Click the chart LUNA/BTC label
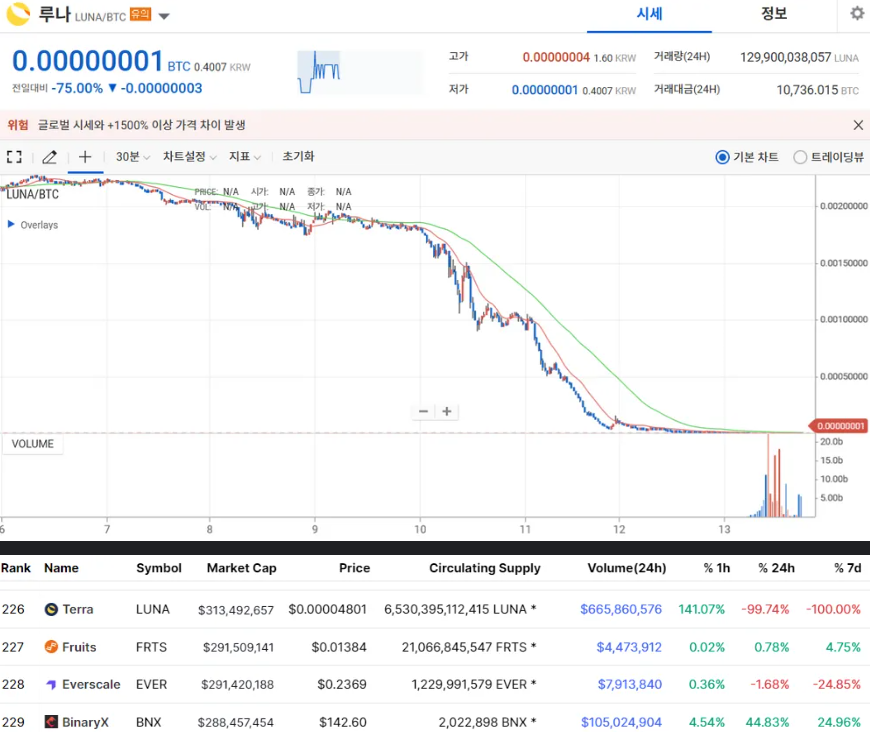Image resolution: width=870 pixels, height=732 pixels. tap(32, 194)
